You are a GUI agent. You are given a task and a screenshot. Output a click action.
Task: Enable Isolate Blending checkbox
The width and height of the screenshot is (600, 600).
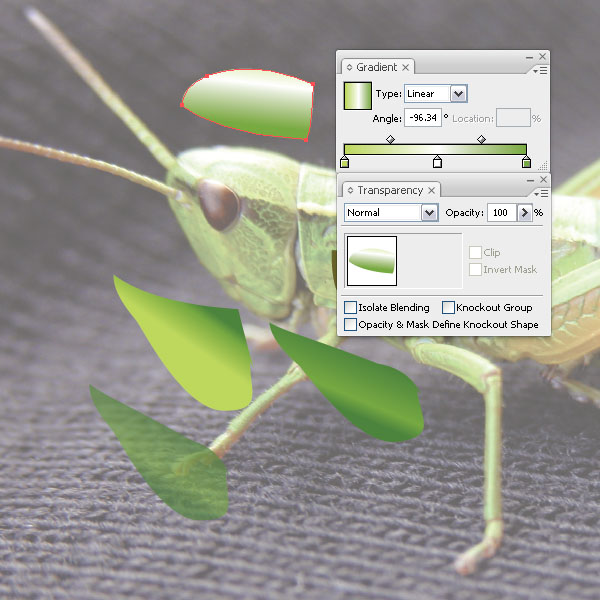[x=351, y=307]
